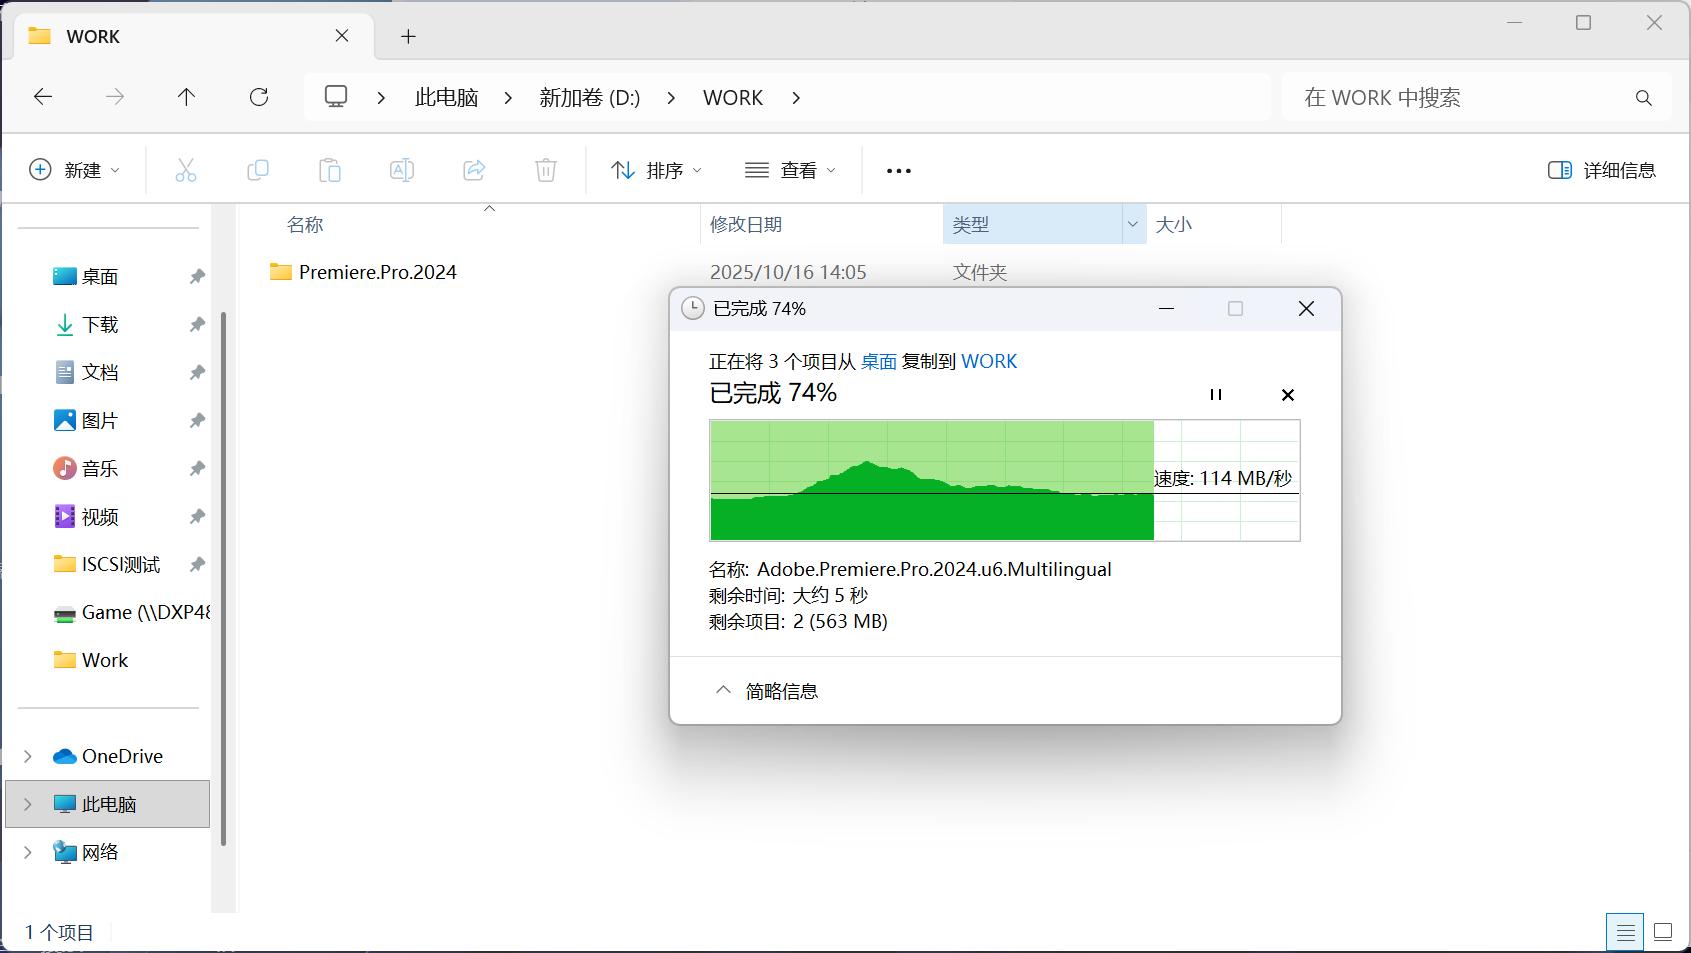Screen dimensions: 1691x953
Task: Open the 类型 column filter dropdown
Action: click(1133, 224)
